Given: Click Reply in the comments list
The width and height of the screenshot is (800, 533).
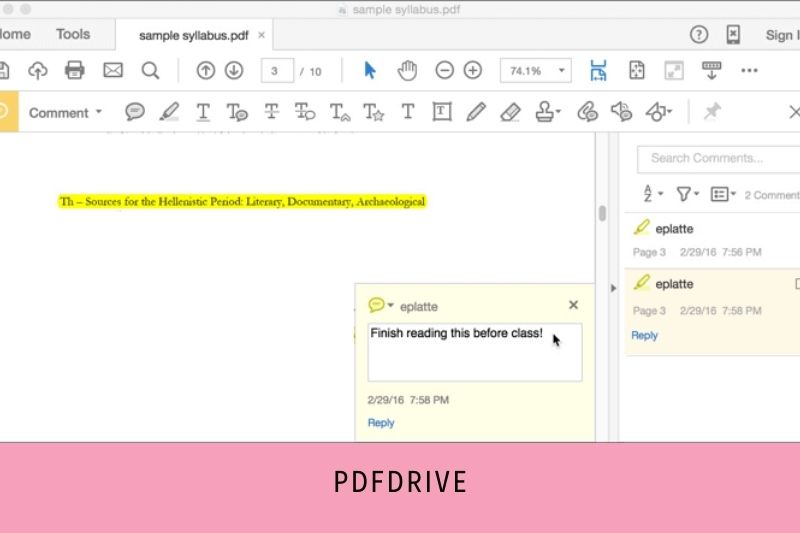Looking at the screenshot, I should click(645, 336).
